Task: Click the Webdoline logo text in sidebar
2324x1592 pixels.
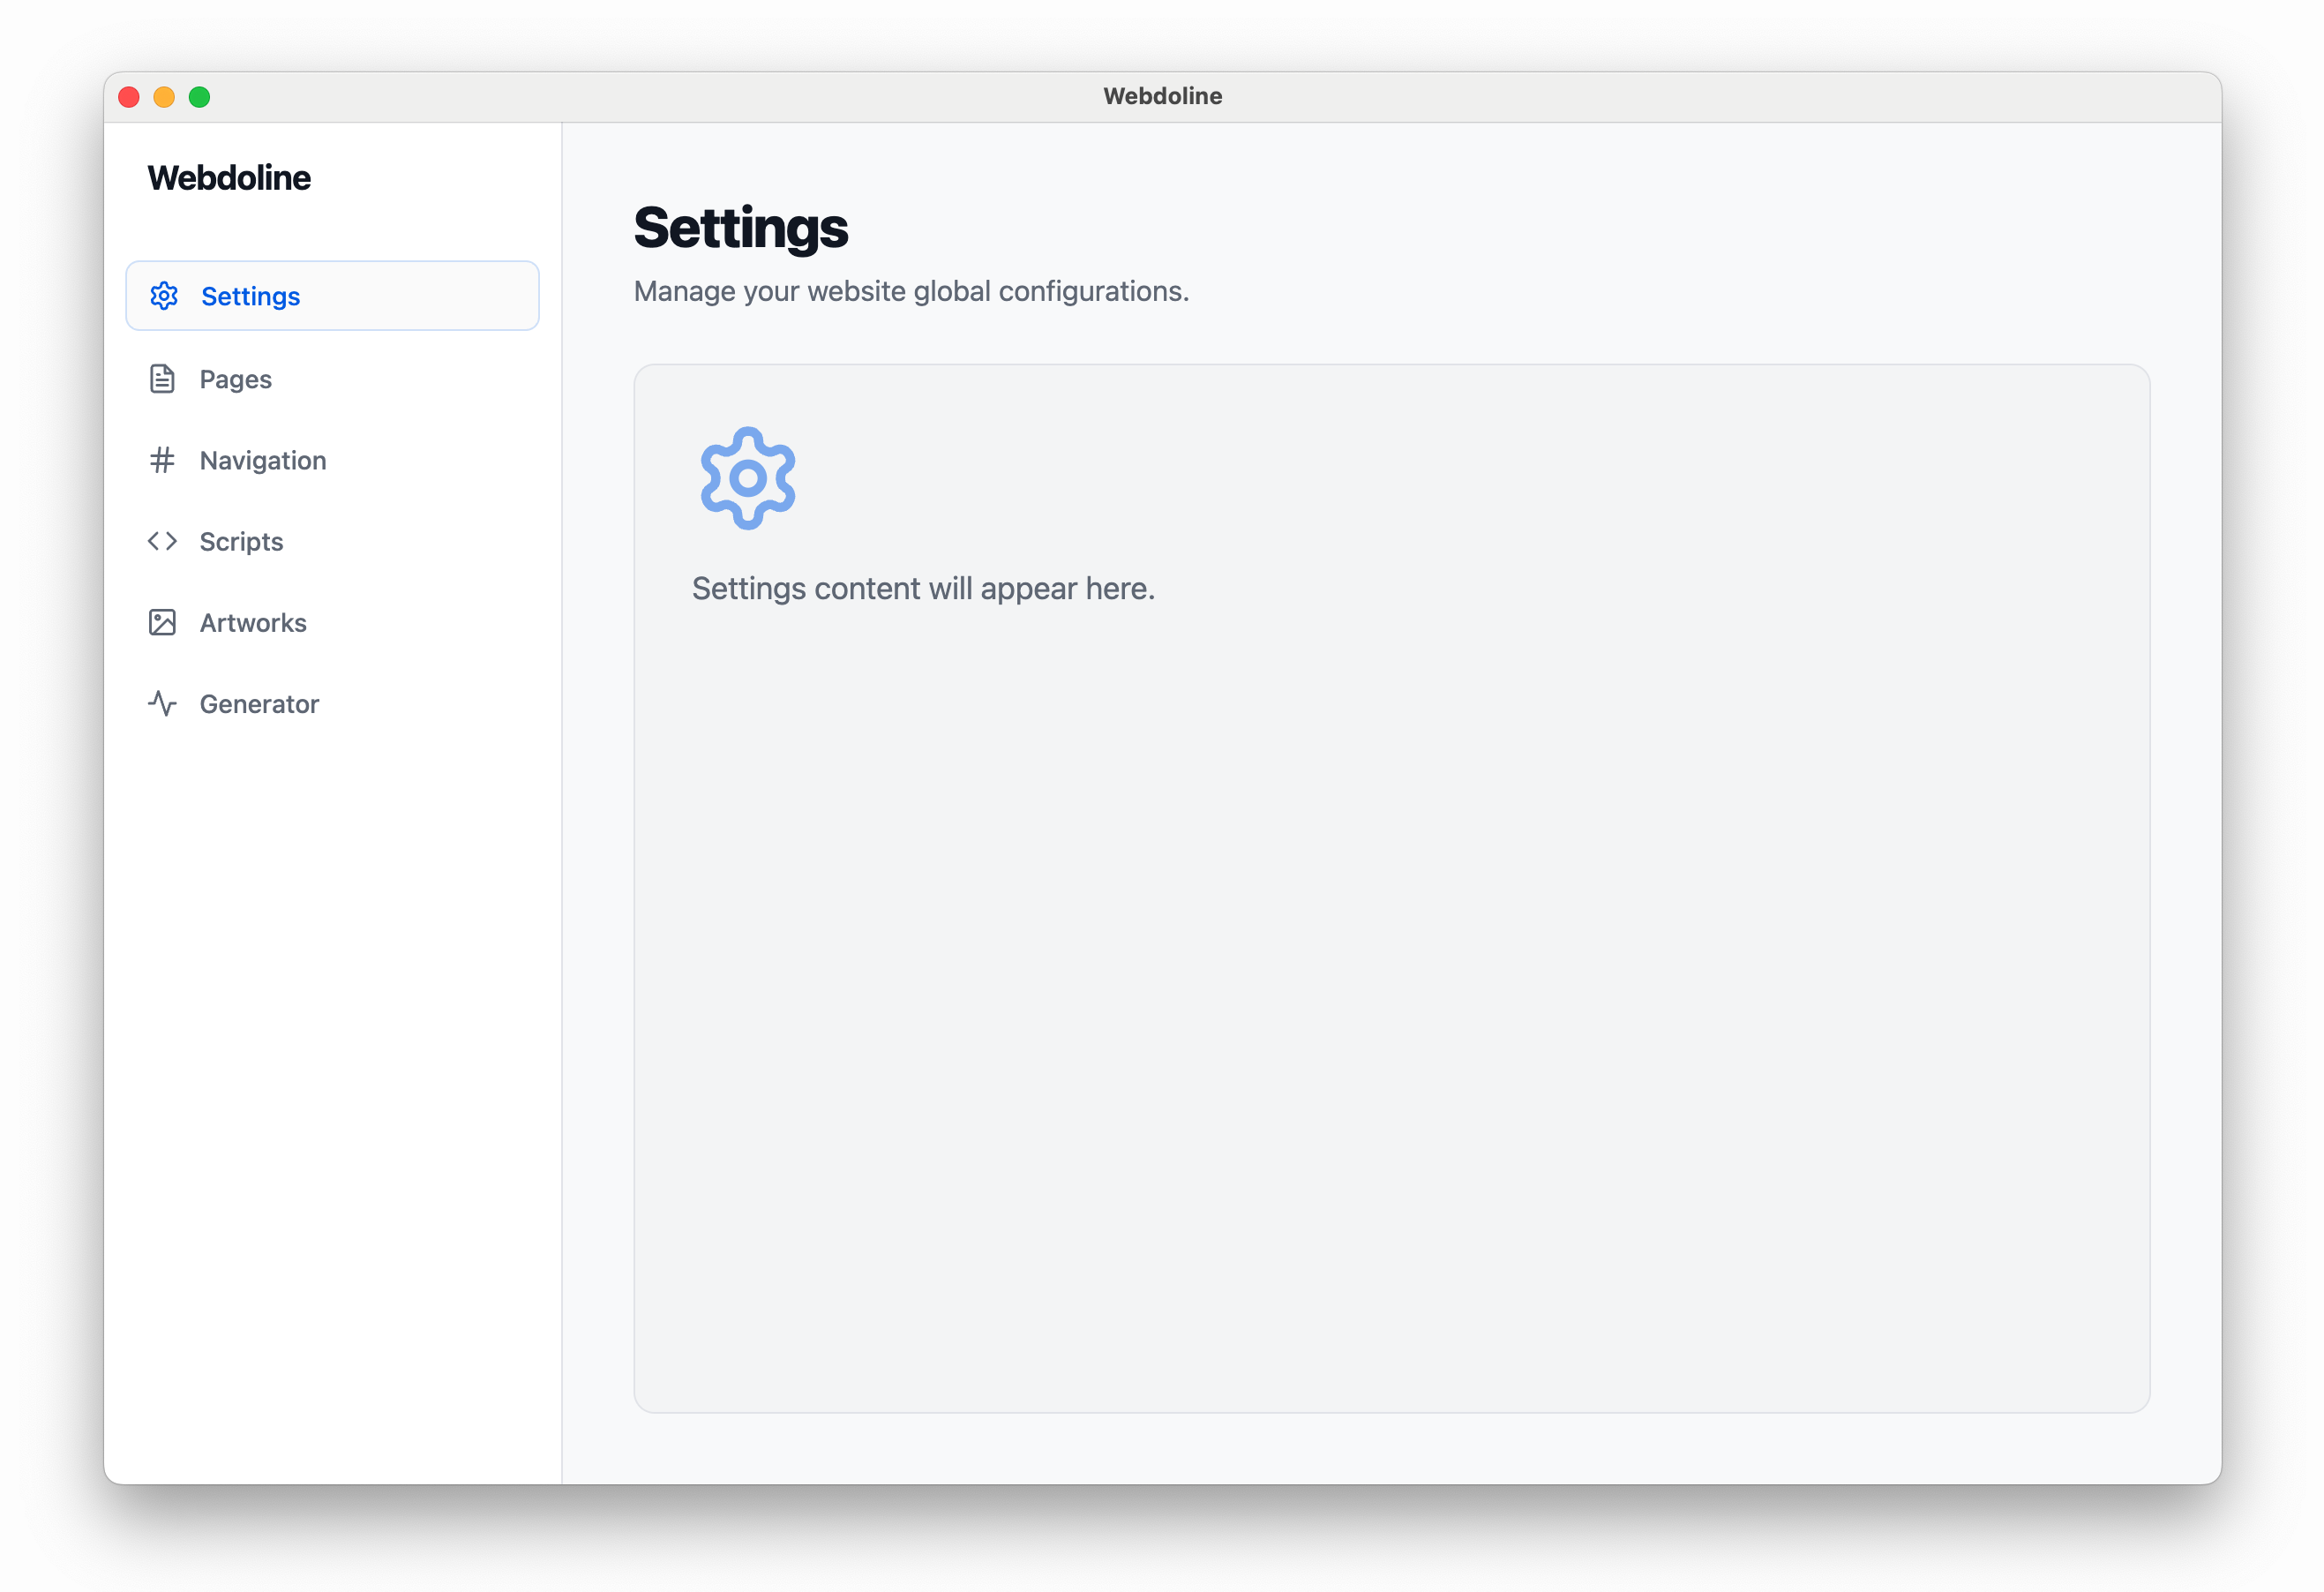Action: (229, 178)
